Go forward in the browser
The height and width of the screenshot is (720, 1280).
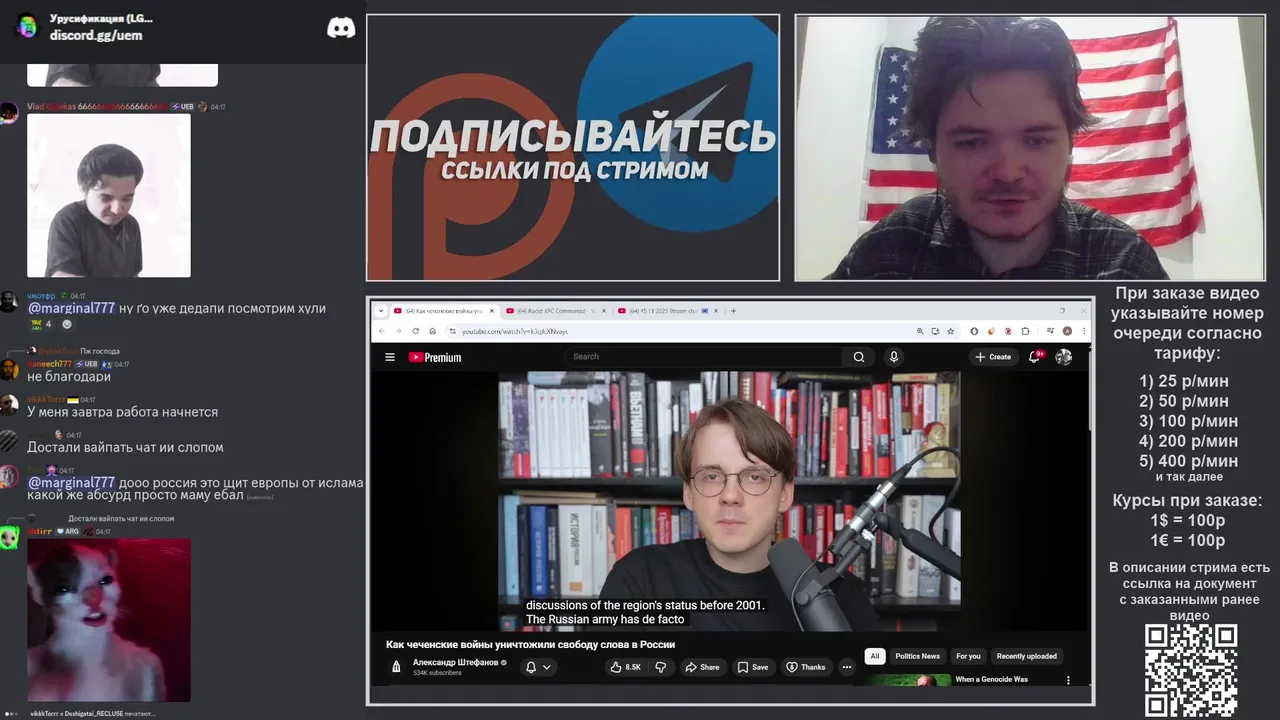pyautogui.click(x=397, y=331)
